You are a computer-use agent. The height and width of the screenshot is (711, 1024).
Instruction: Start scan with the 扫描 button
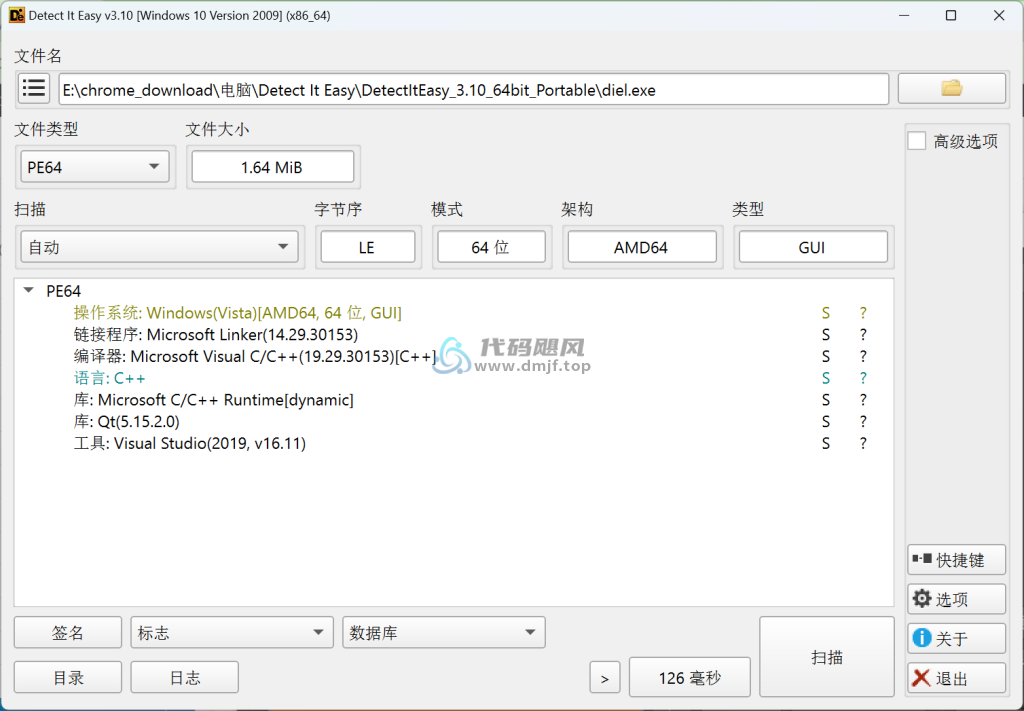tap(827, 657)
